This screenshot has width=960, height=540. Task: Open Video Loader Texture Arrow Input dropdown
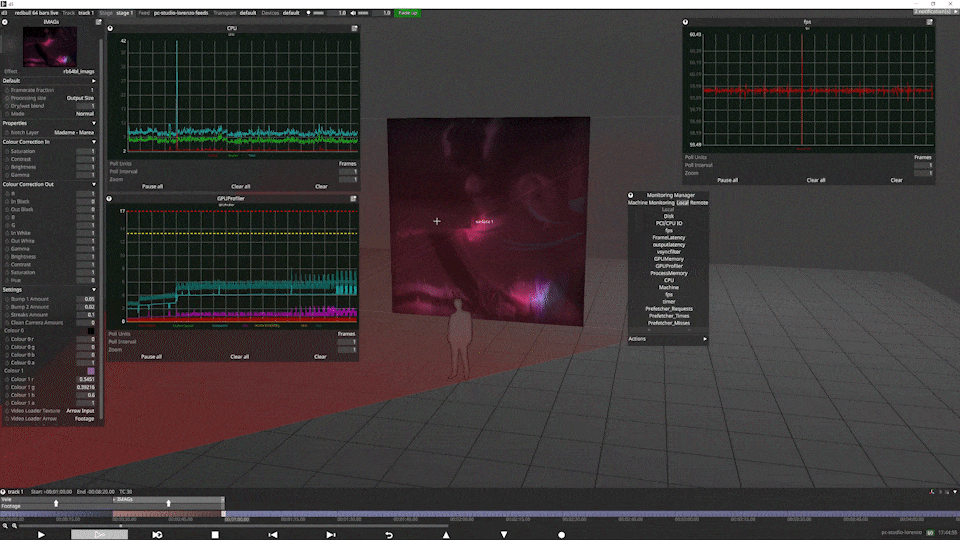tap(80, 411)
